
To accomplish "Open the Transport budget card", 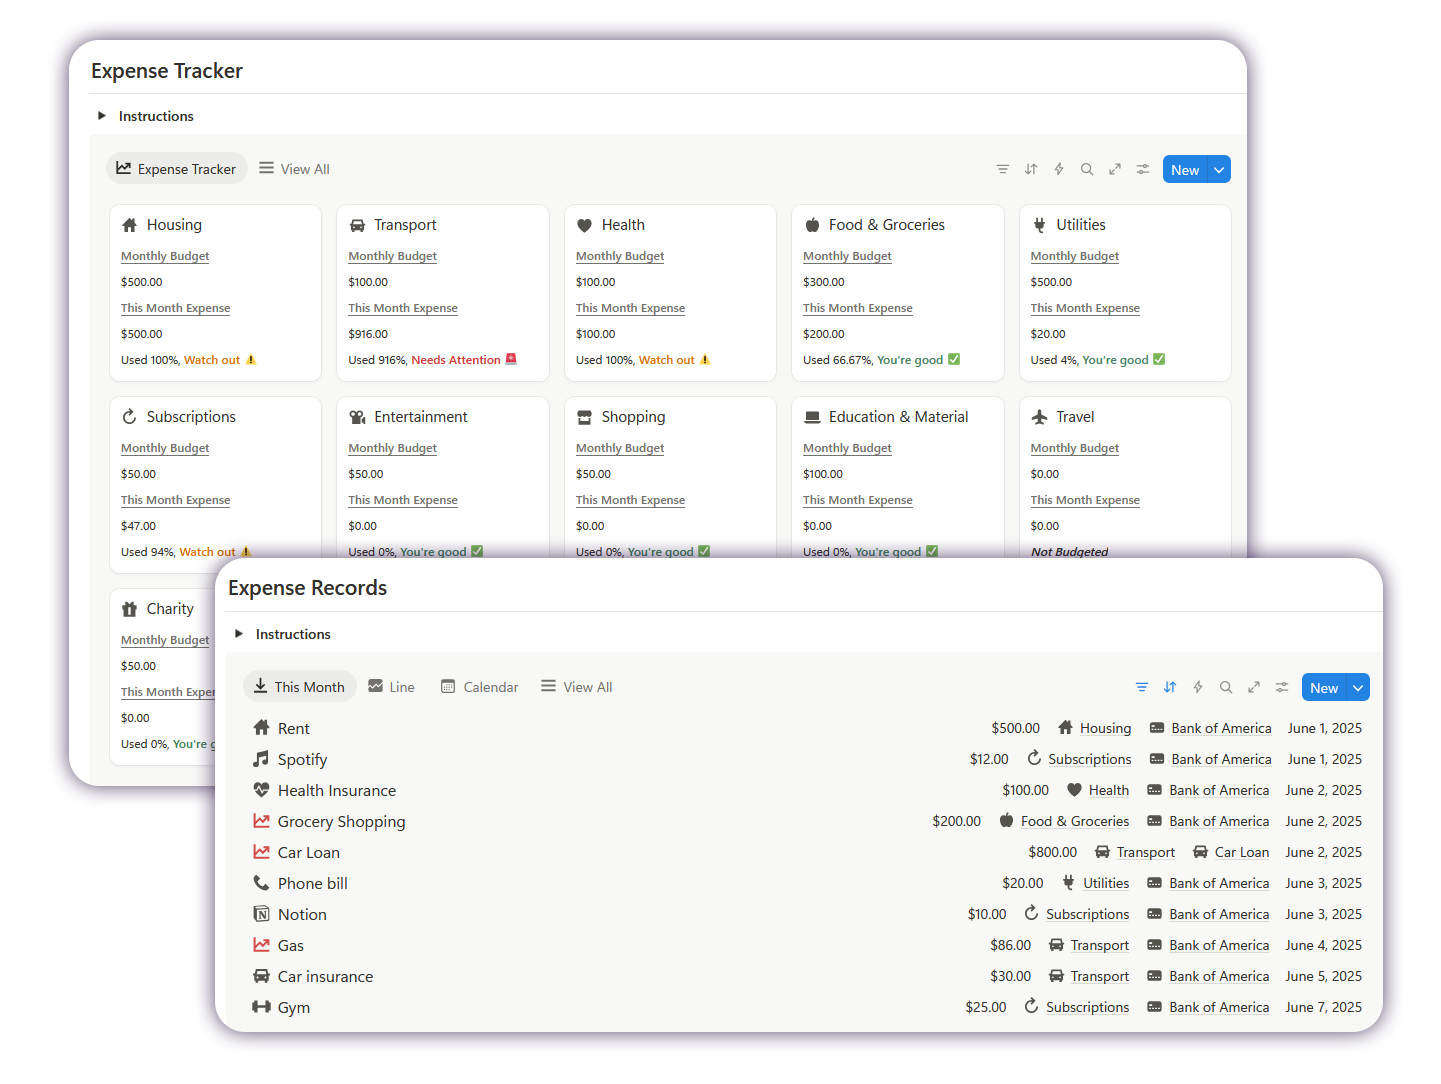I will [405, 225].
